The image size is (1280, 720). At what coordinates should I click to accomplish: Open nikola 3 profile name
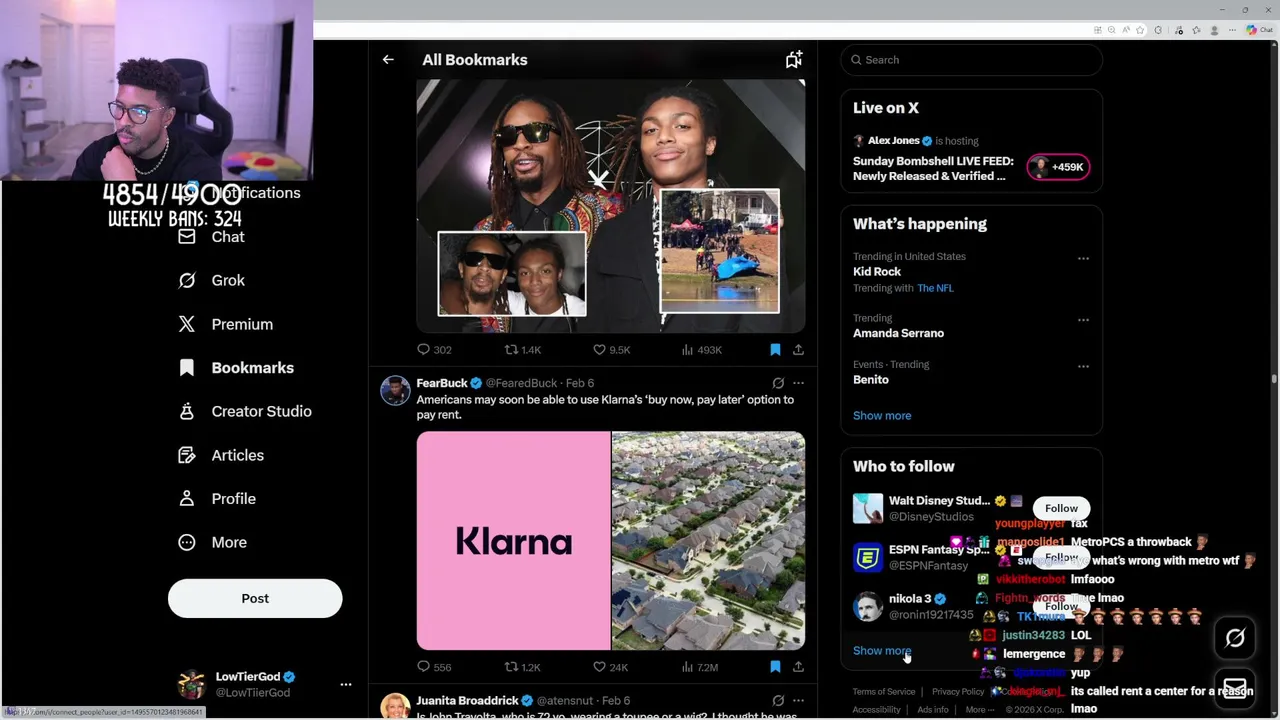tap(910, 599)
